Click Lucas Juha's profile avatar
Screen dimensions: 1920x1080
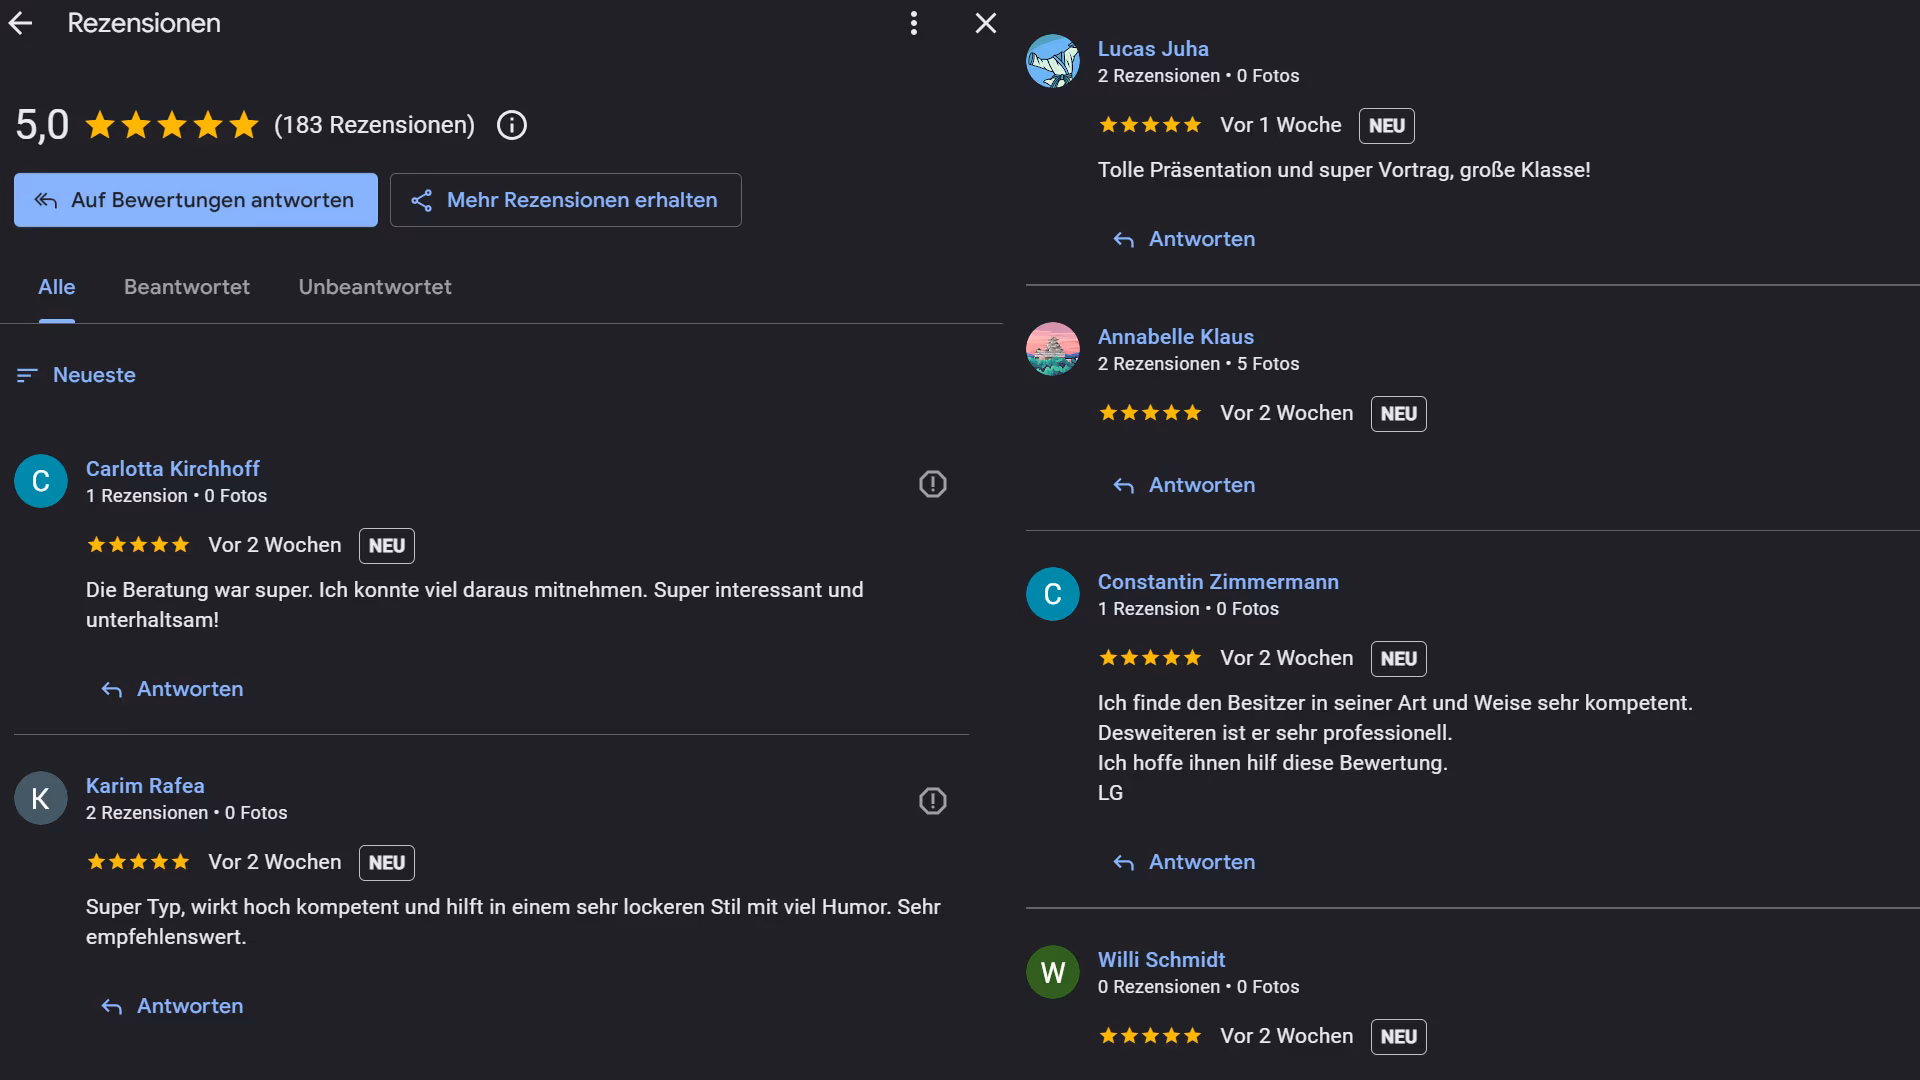tap(1052, 61)
